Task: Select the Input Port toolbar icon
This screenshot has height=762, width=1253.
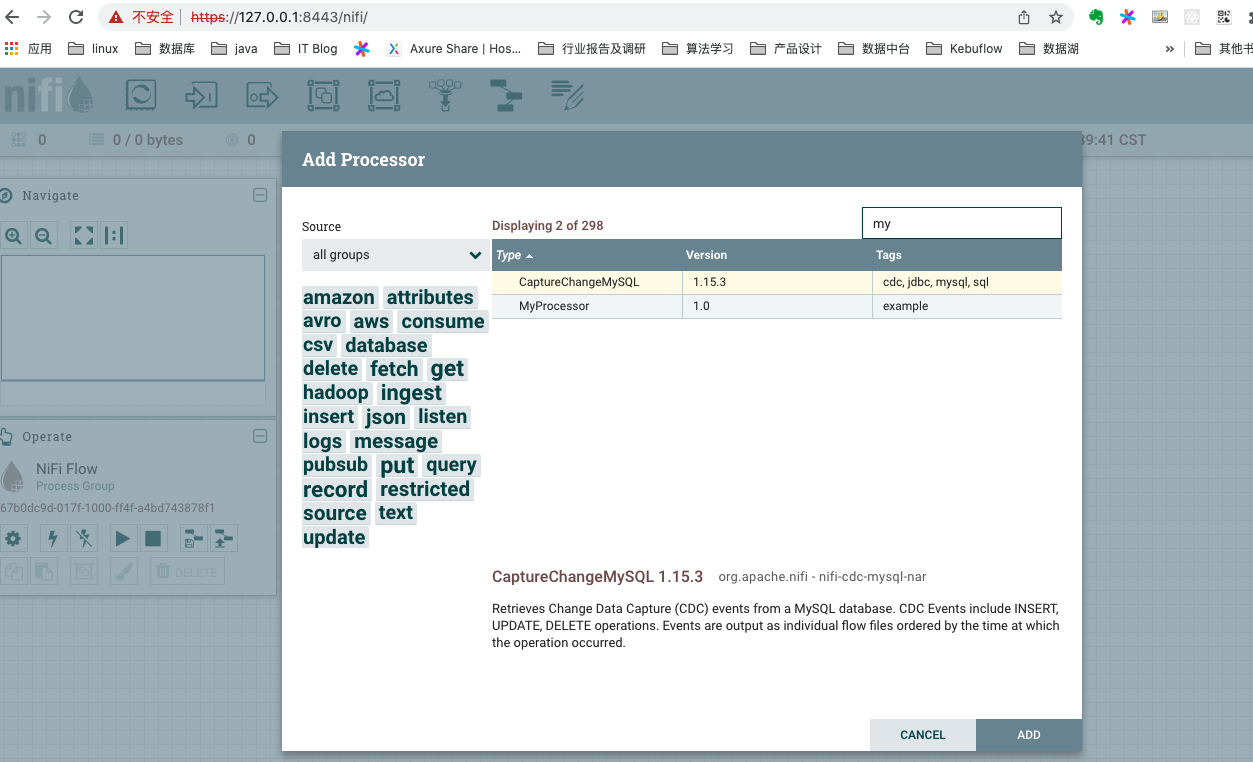Action: pos(201,96)
